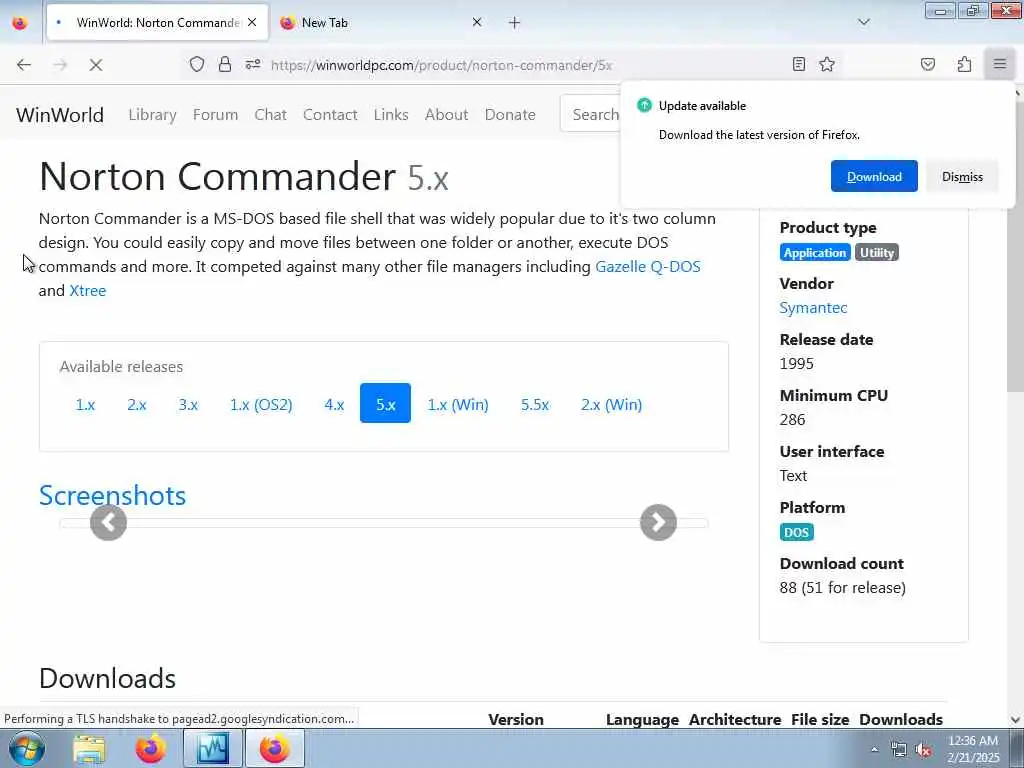Dismiss the update notification
Image resolution: width=1024 pixels, height=768 pixels.
(962, 176)
